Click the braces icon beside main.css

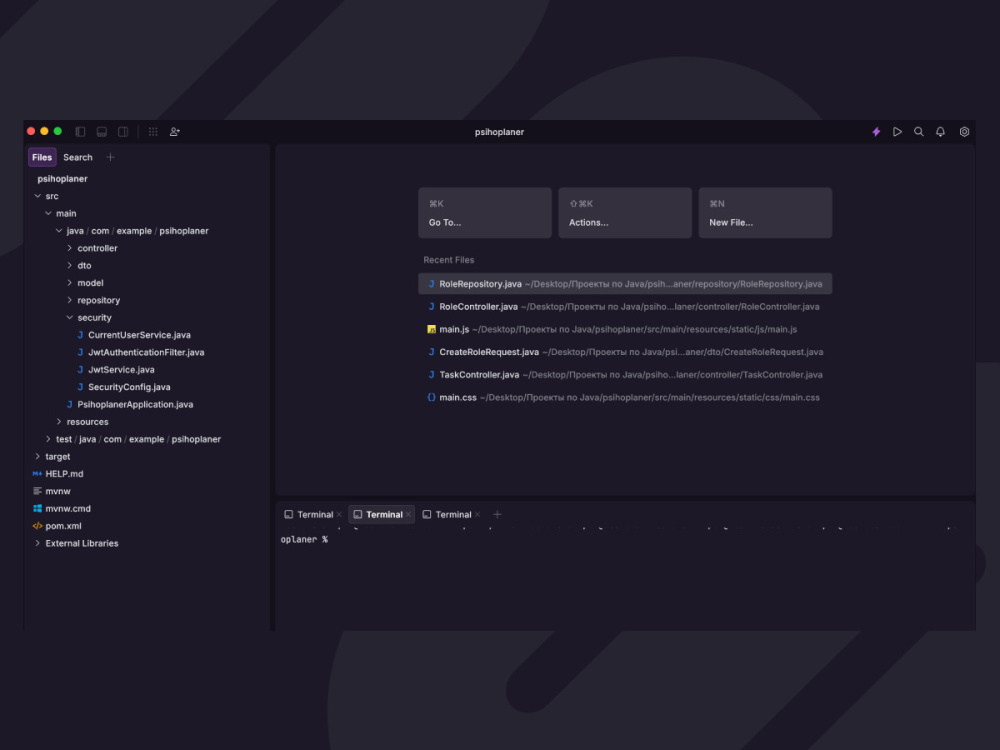pyautogui.click(x=432, y=397)
